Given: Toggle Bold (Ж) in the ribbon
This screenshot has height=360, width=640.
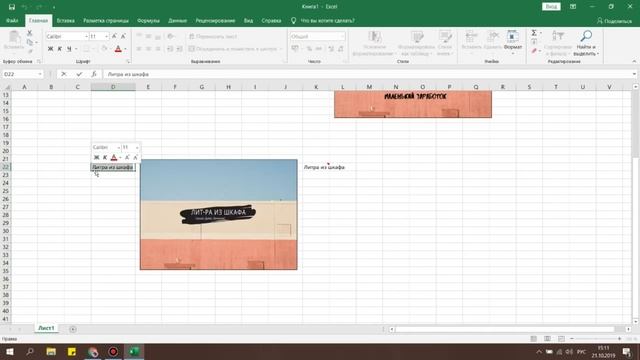Looking at the screenshot, I should [51, 49].
